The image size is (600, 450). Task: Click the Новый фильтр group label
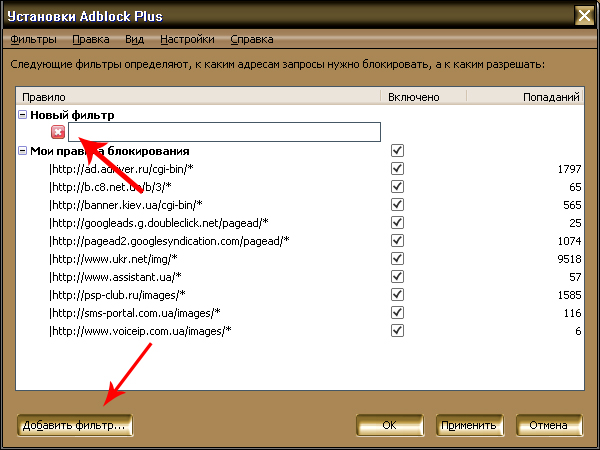coord(72,115)
